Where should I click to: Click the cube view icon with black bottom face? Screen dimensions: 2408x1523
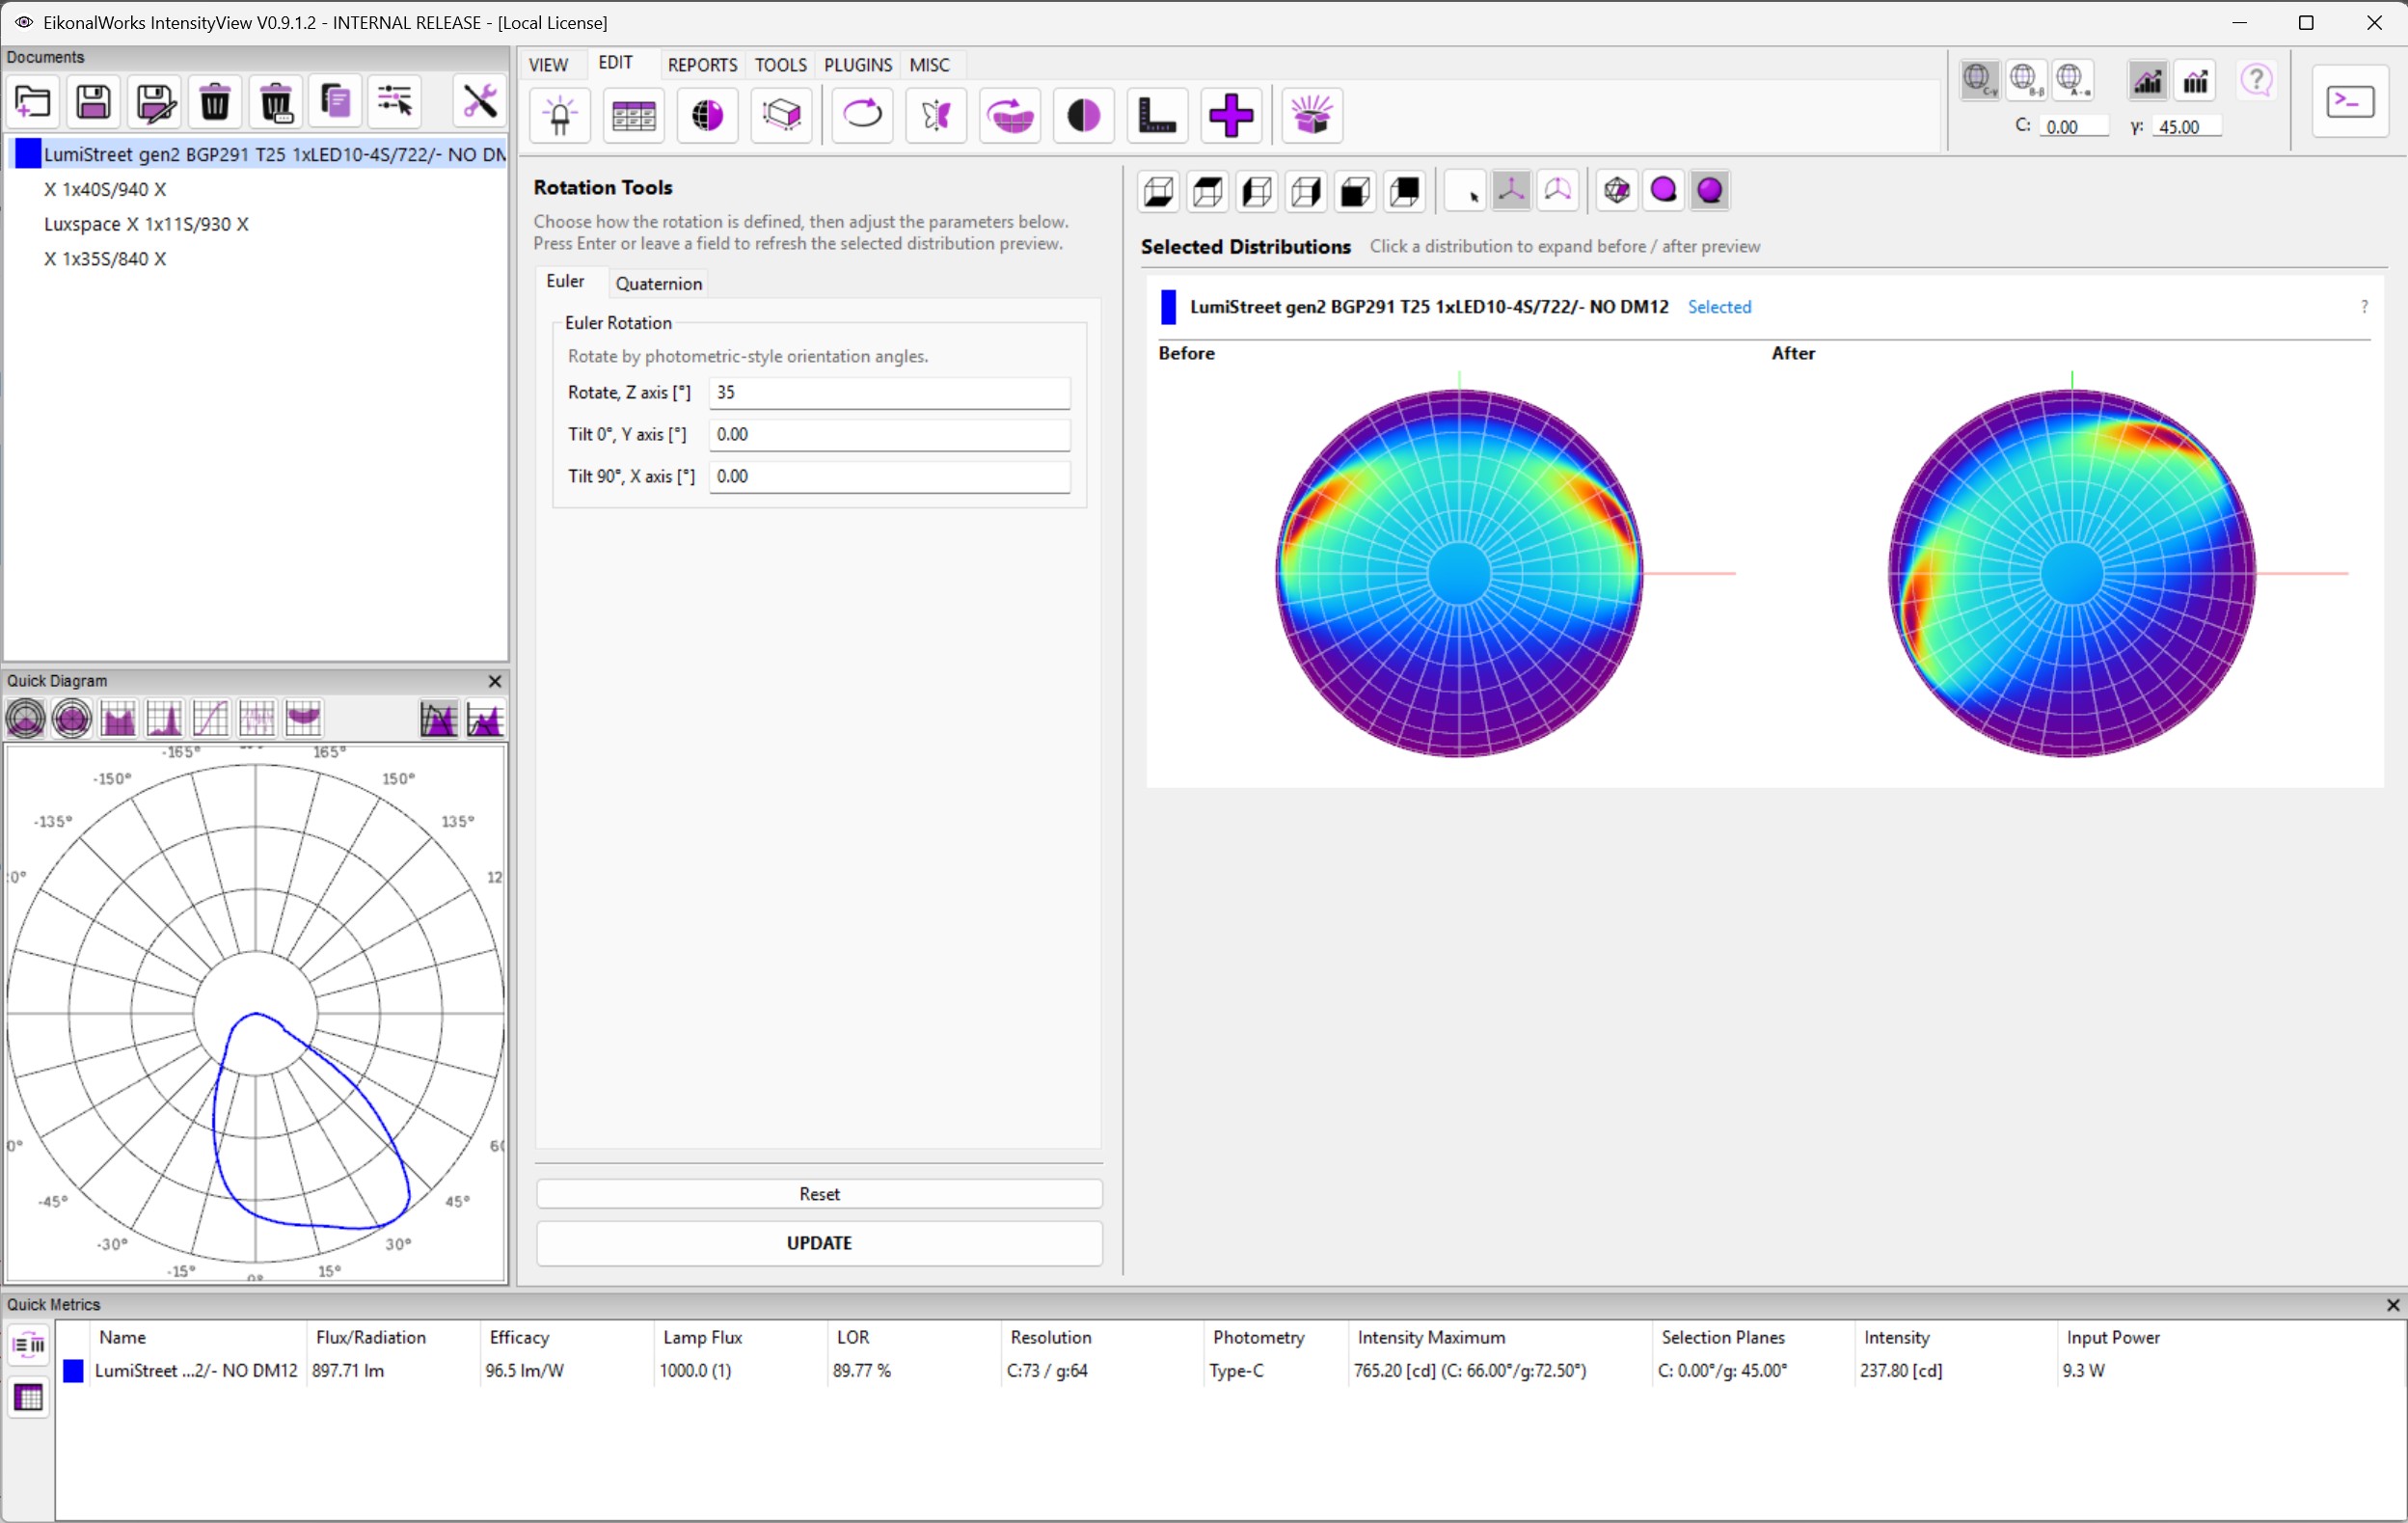(1159, 191)
